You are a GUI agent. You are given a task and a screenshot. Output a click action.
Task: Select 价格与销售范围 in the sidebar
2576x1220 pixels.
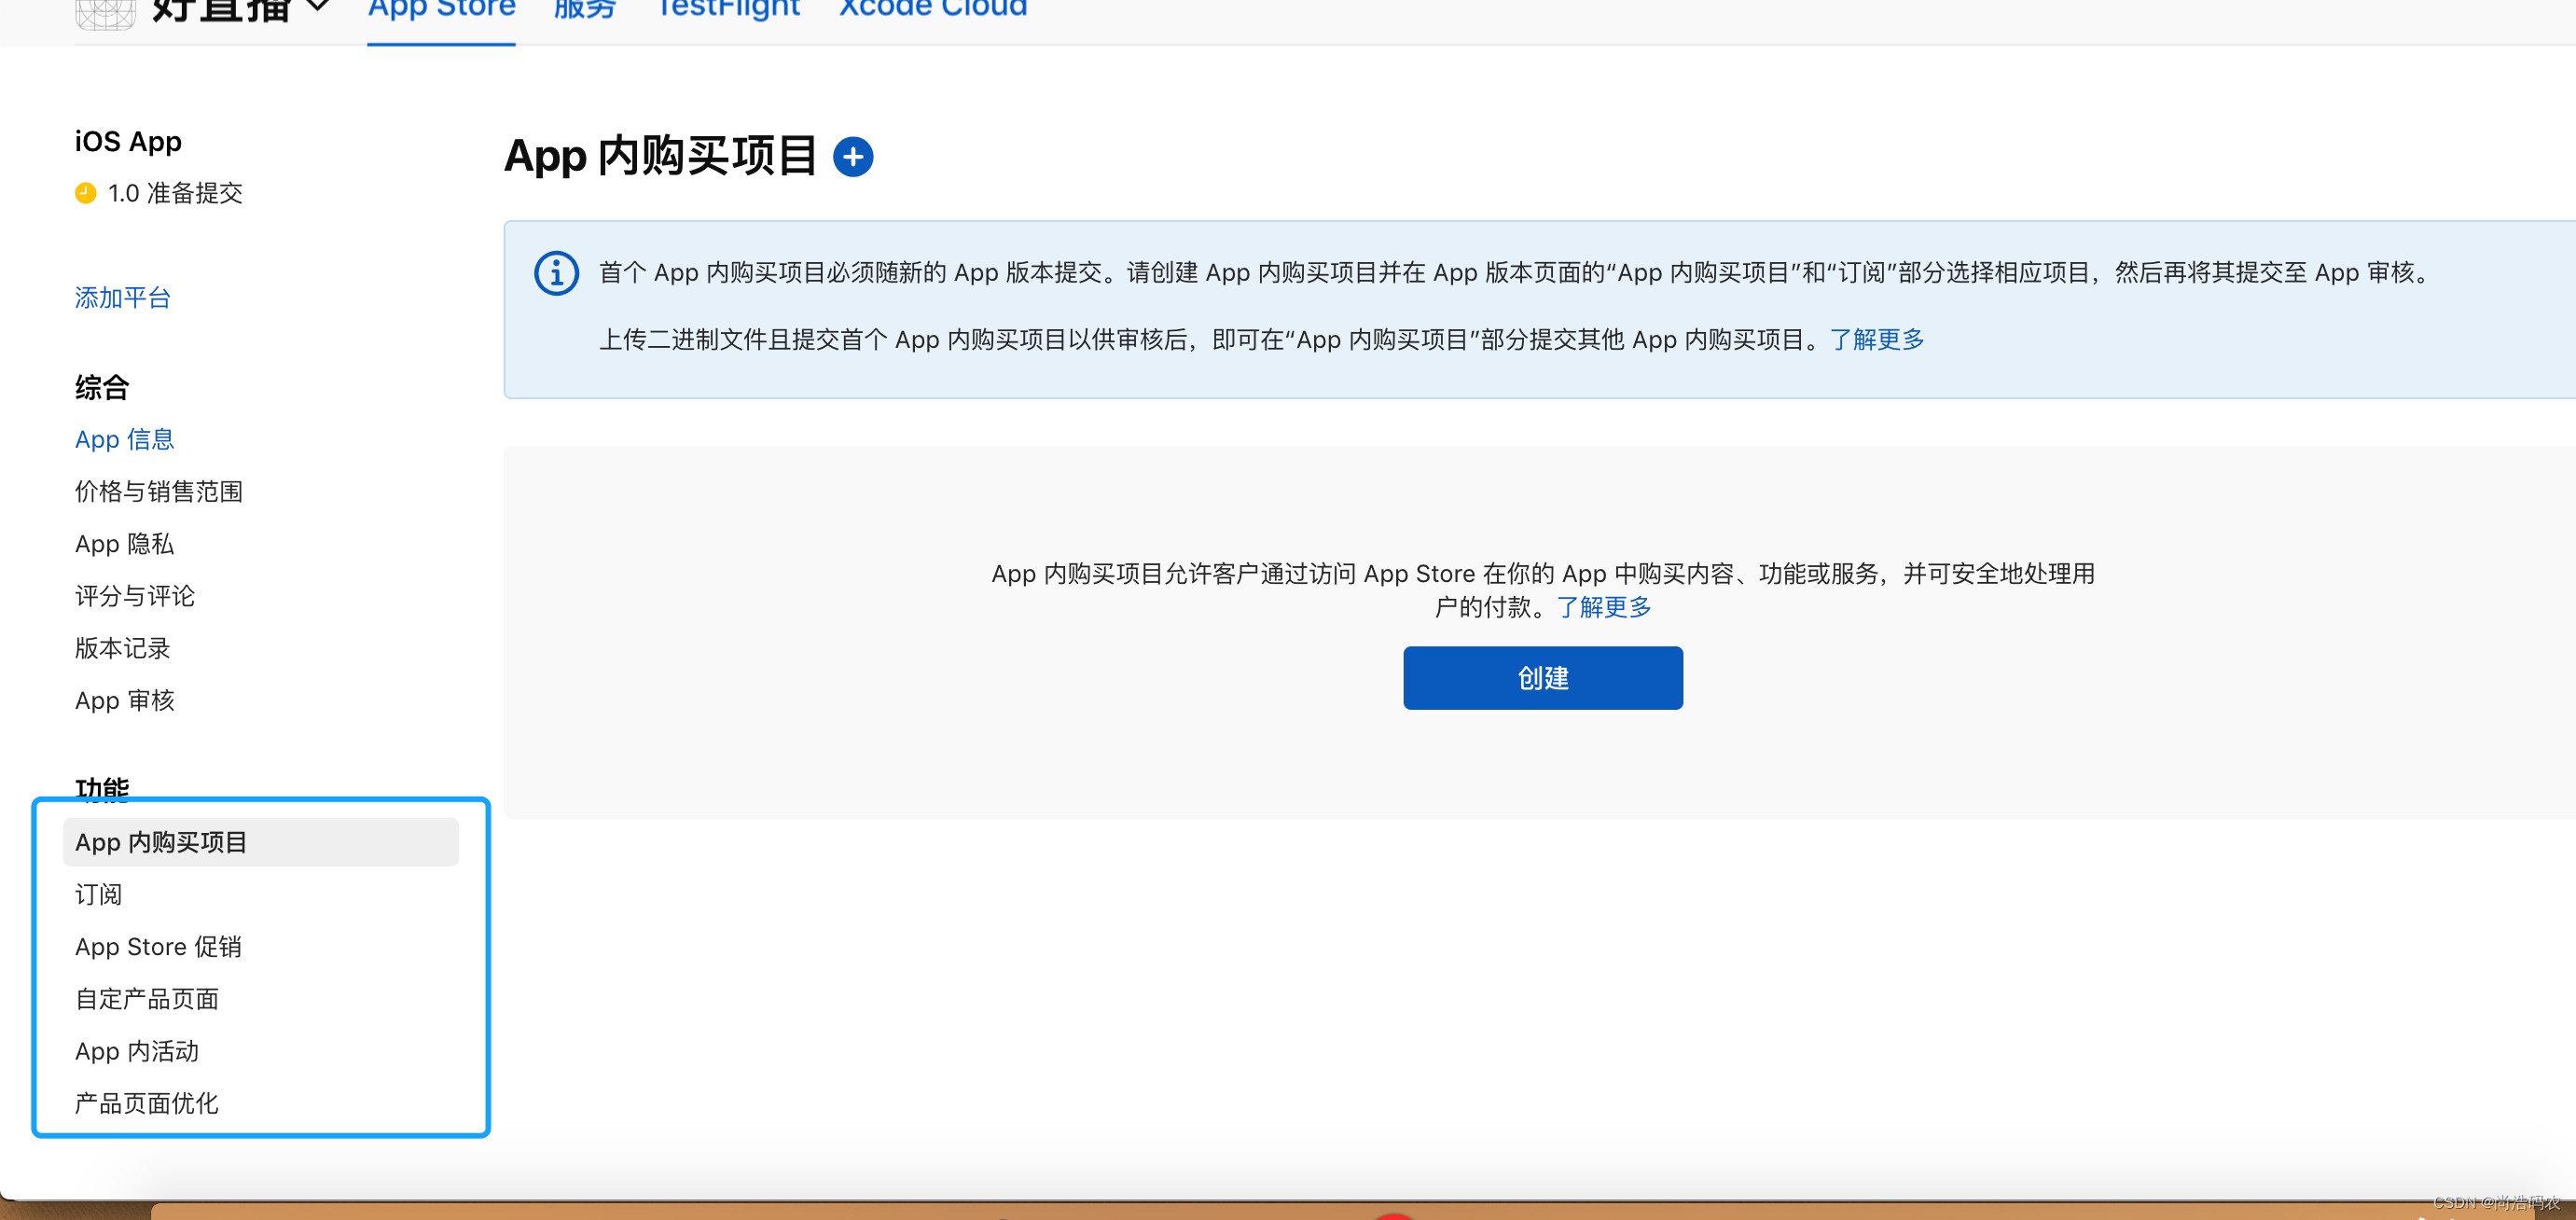[x=157, y=491]
